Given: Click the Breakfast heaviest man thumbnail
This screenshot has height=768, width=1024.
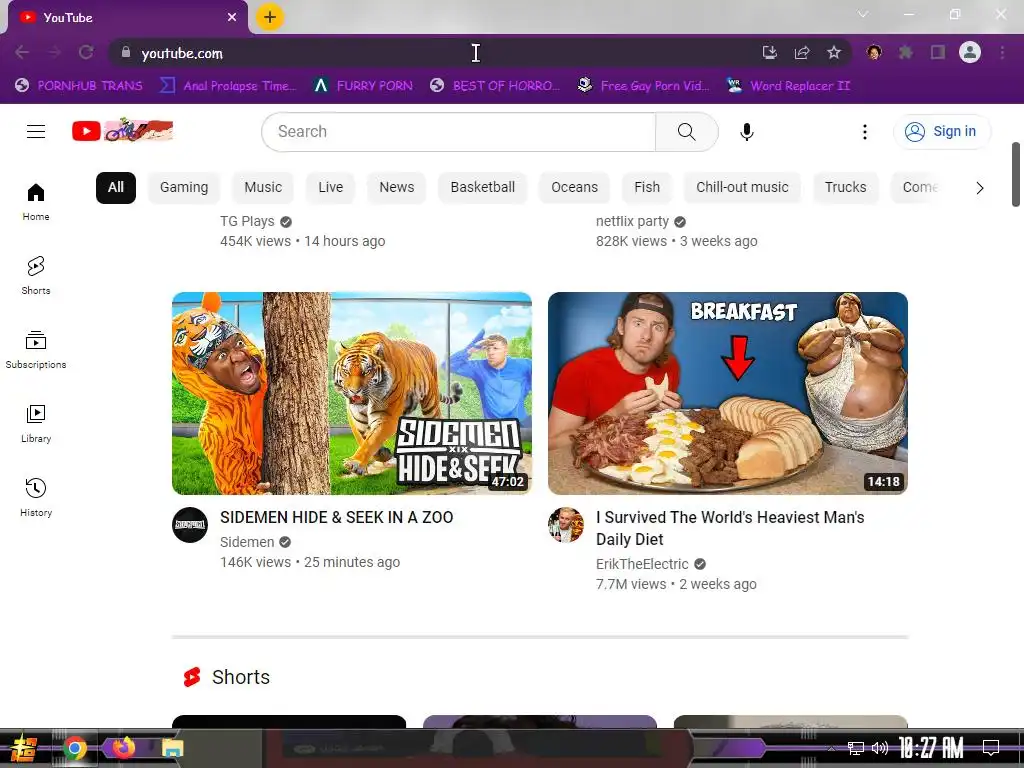Looking at the screenshot, I should pyautogui.click(x=728, y=393).
